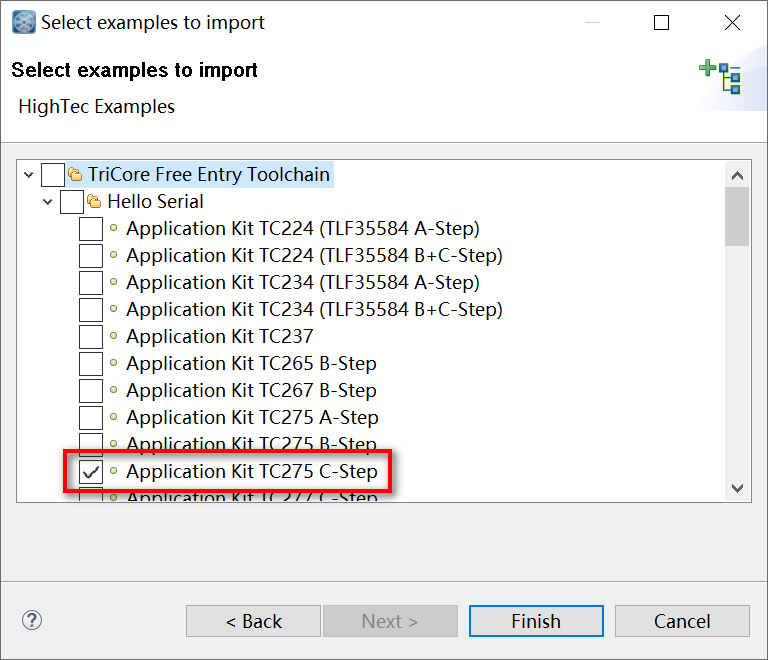Click scrollbar up arrow in examples list

pyautogui.click(x=737, y=175)
